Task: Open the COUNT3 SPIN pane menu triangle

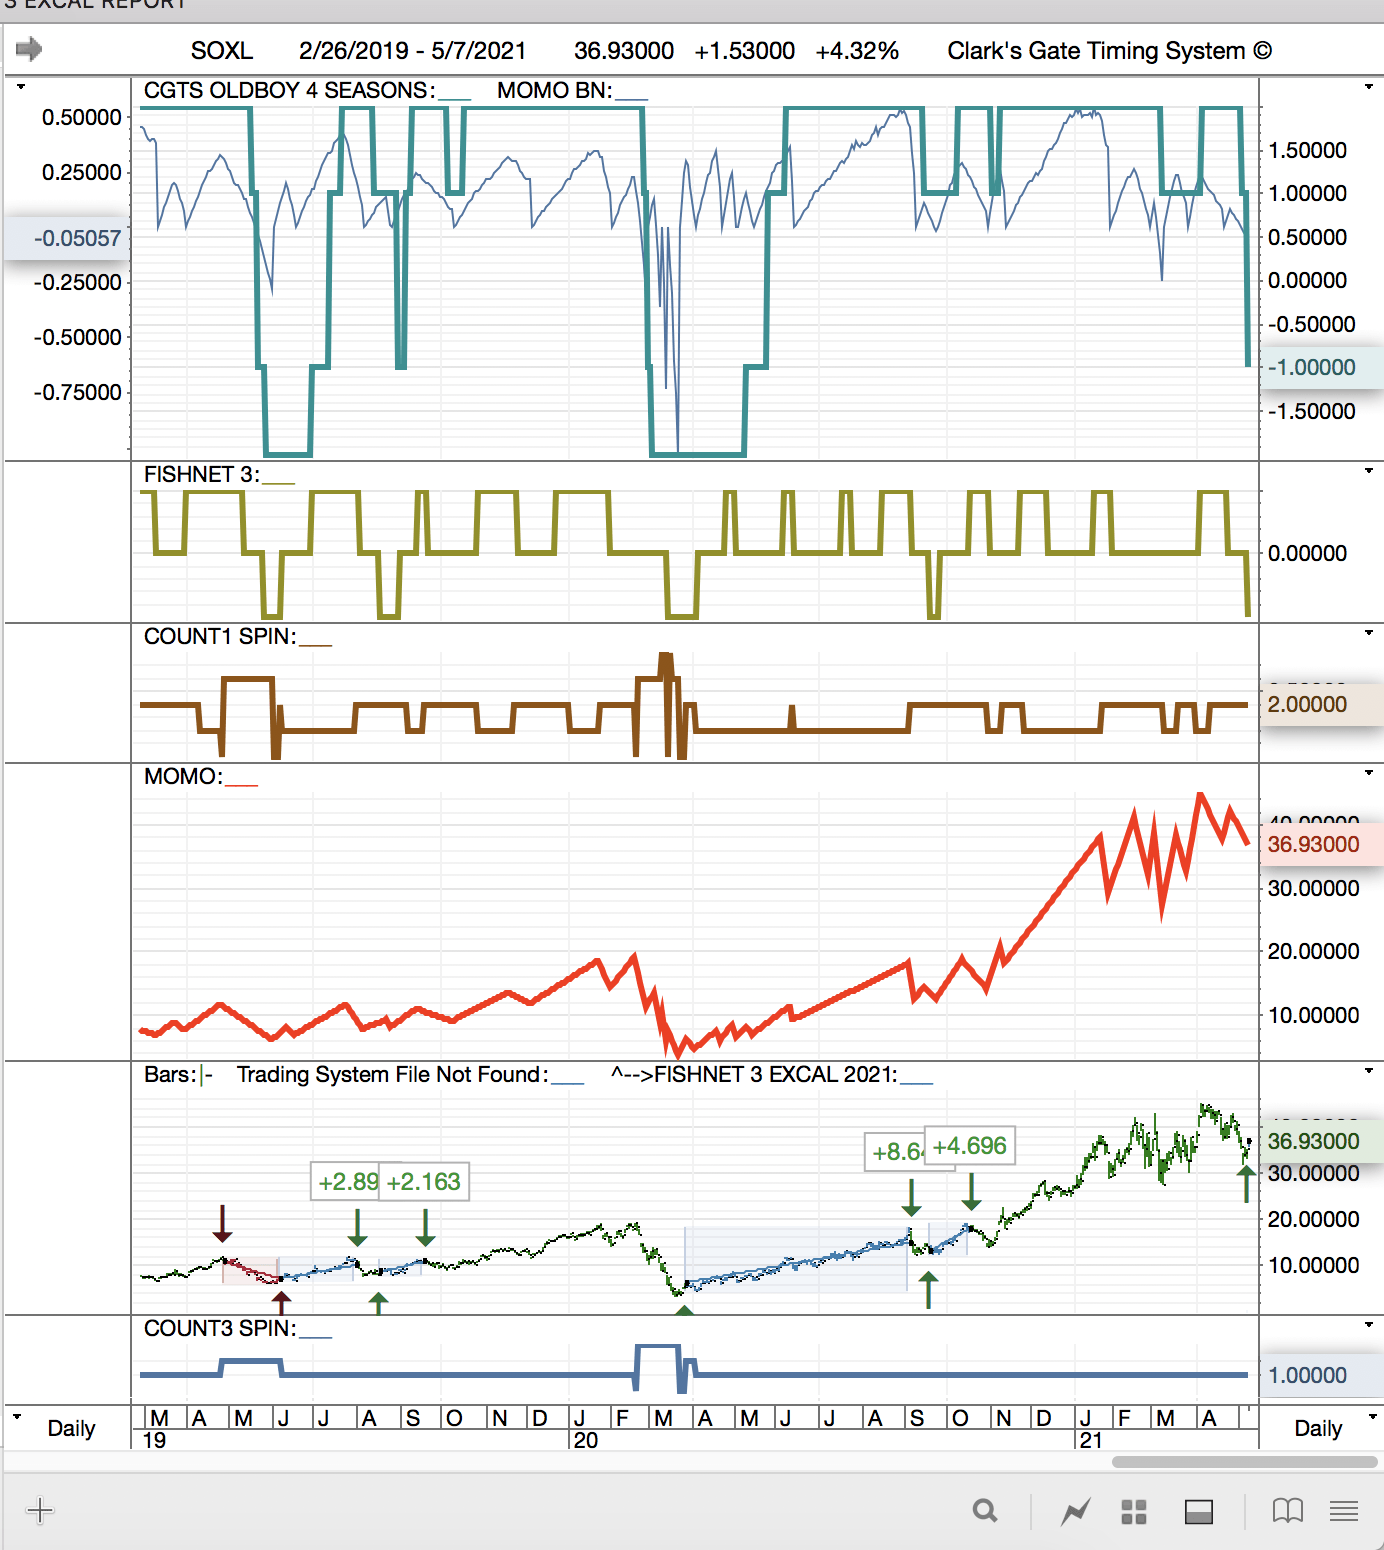Action: coord(1369,1325)
